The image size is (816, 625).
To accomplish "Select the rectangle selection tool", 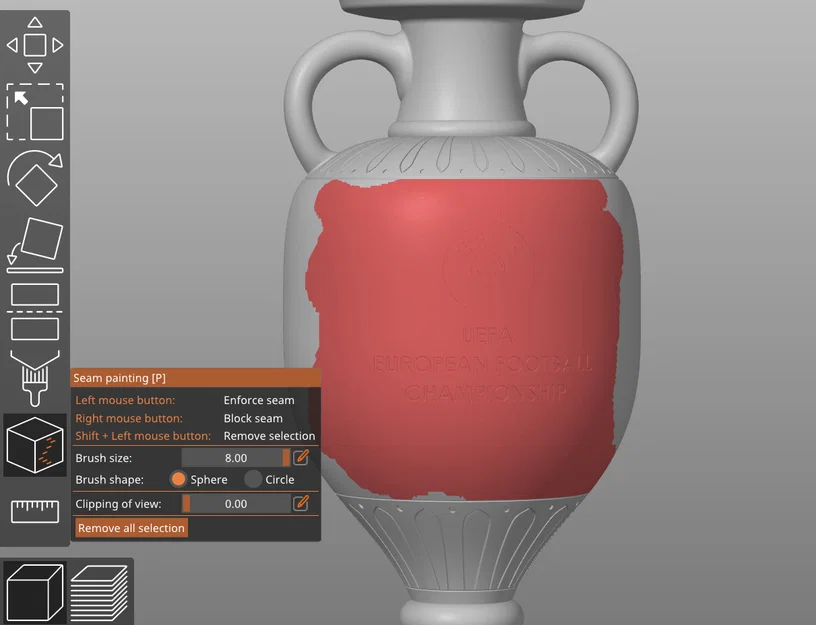I will (x=35, y=110).
